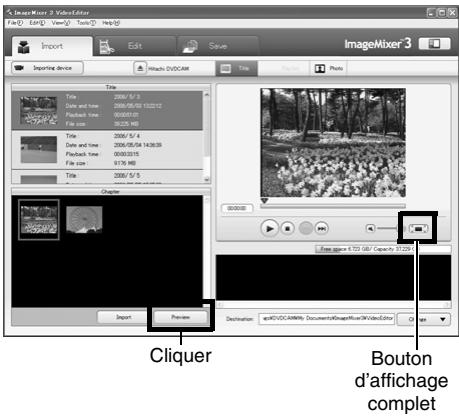Open the Tools menu
This screenshot has height=417, width=459.
86,23
